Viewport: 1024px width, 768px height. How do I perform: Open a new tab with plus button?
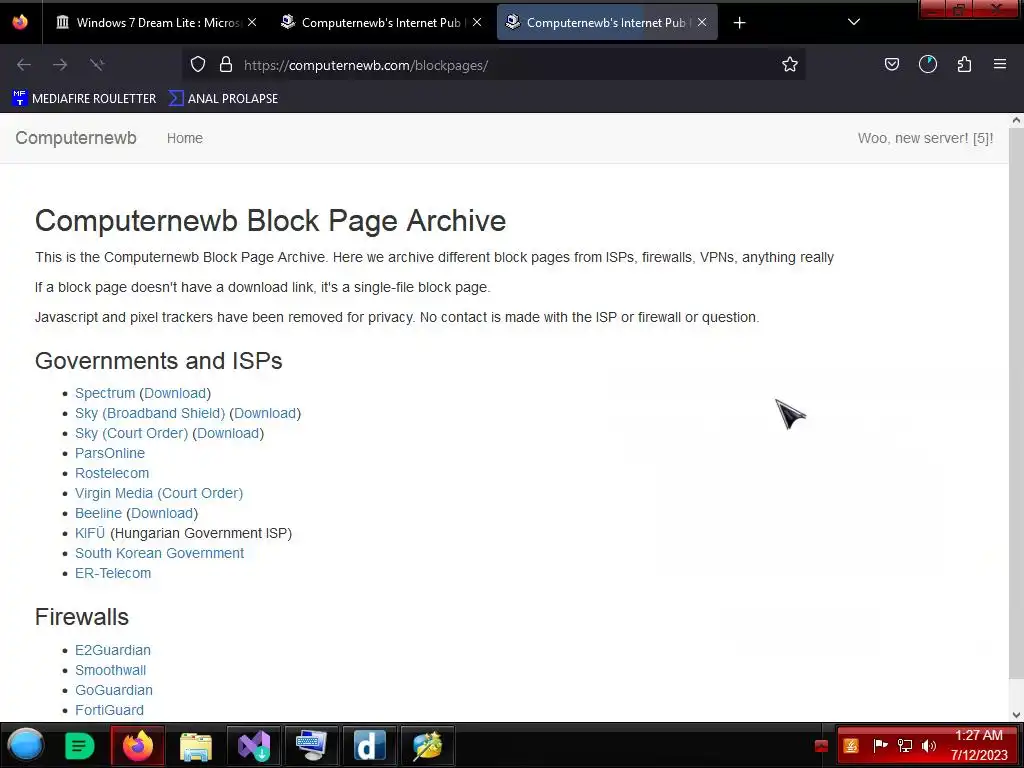[x=739, y=23]
